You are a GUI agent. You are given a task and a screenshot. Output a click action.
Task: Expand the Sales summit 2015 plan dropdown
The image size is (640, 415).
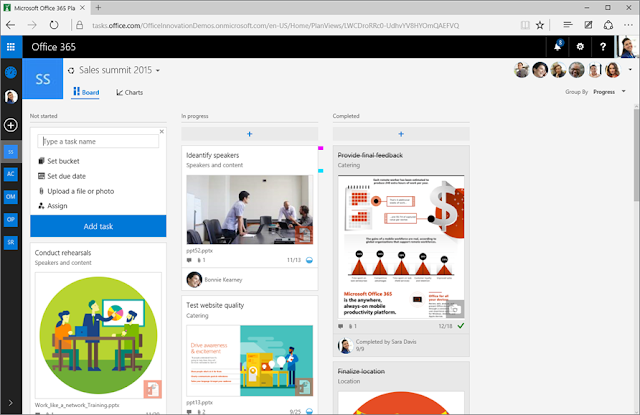(158, 71)
